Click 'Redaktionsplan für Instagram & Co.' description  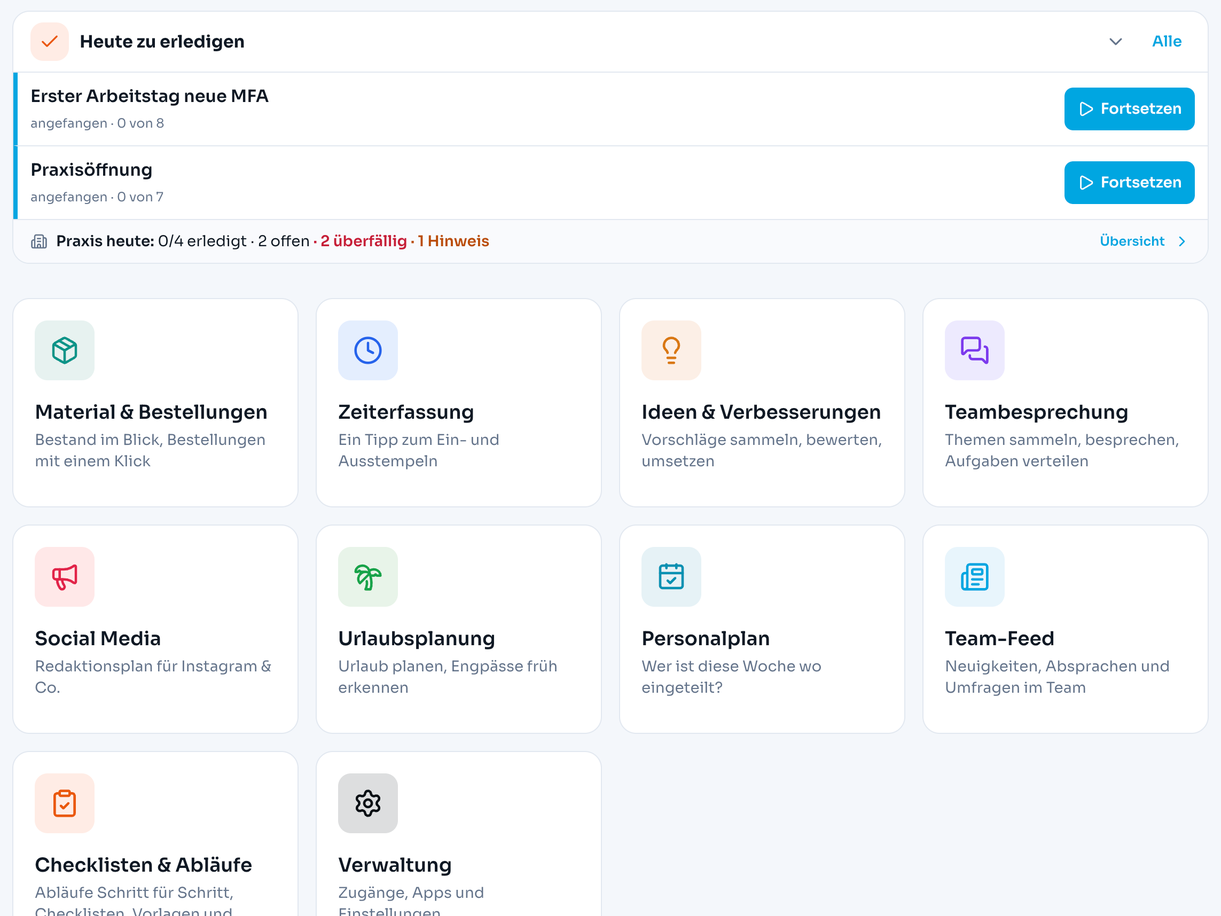[153, 677]
